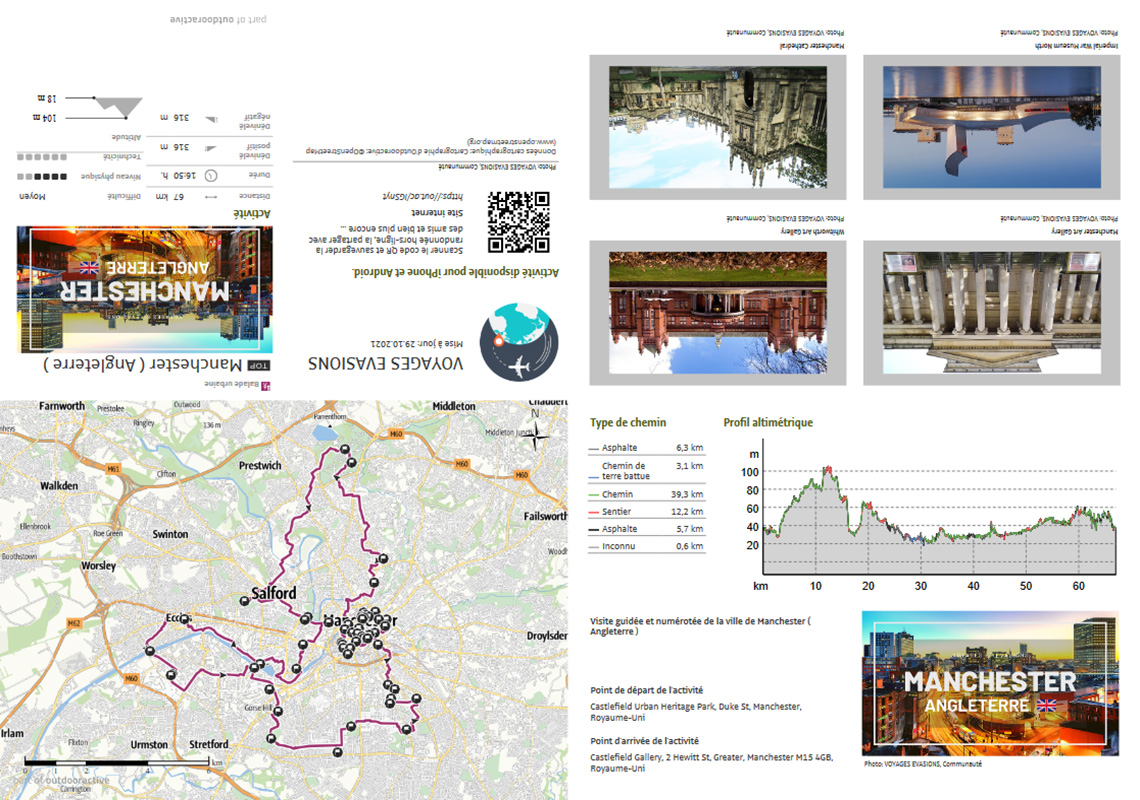Select the Castlefield Gallery address text
This screenshot has height=800, width=1140.
point(711,763)
